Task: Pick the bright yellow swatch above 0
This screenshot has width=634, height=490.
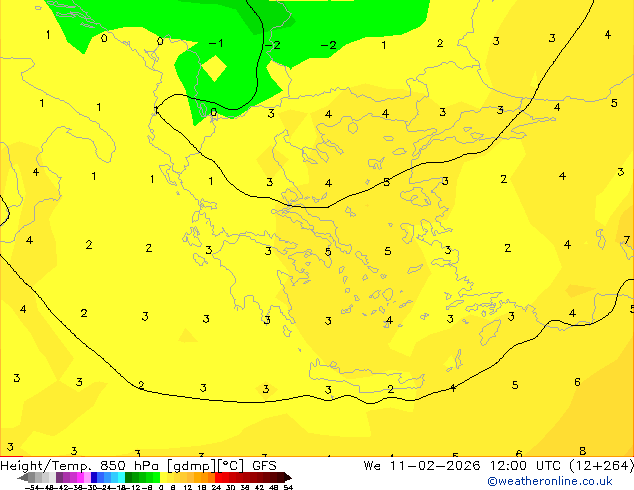Action: tap(163, 477)
